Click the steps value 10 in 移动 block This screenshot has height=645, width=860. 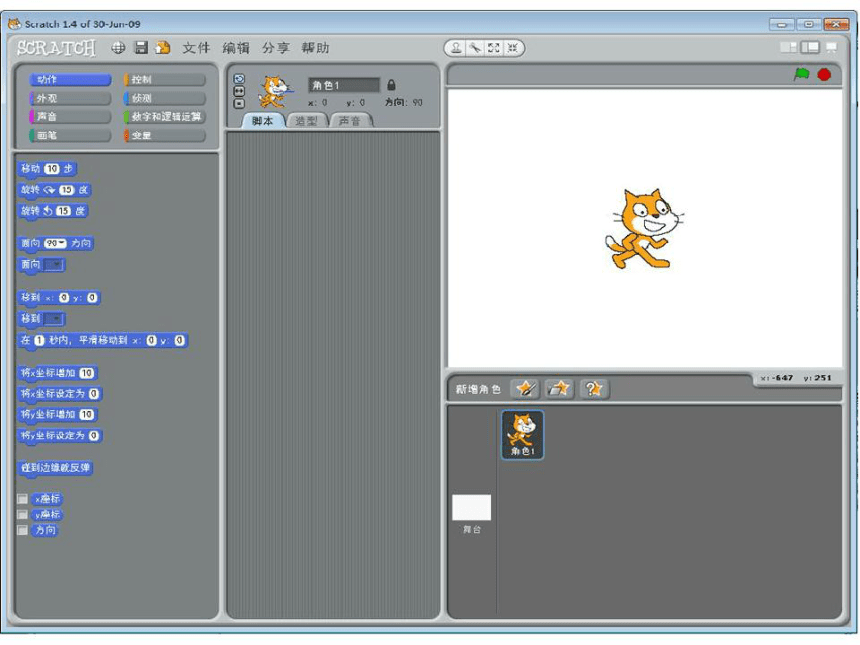(x=52, y=169)
